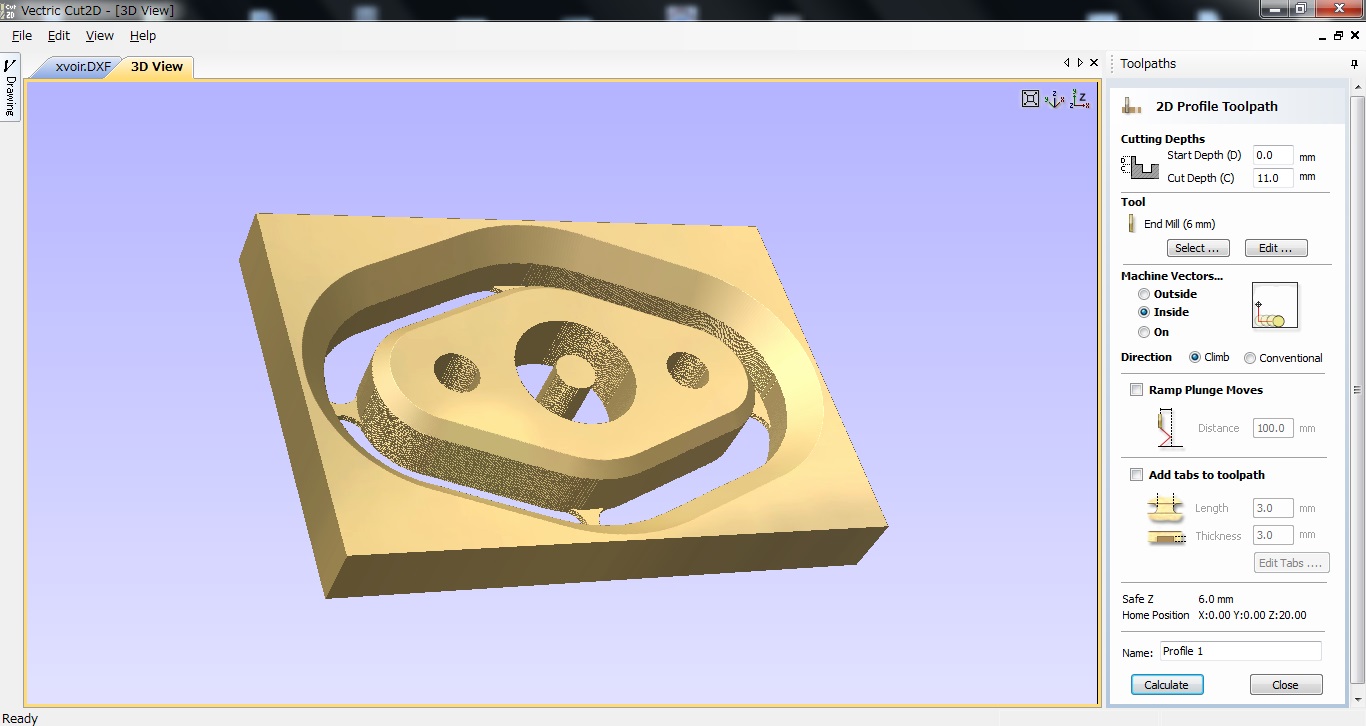Pin the Toolpaths panel with pushpin icon
The image size is (1366, 726).
click(1354, 64)
